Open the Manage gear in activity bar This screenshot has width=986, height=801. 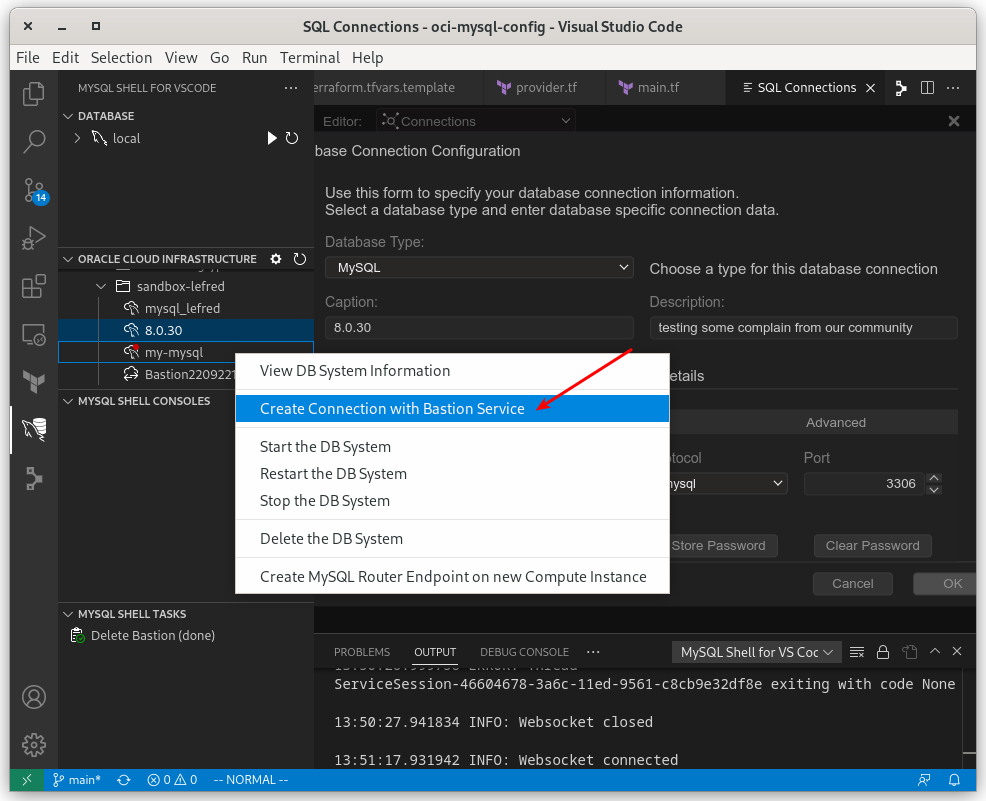point(33,745)
